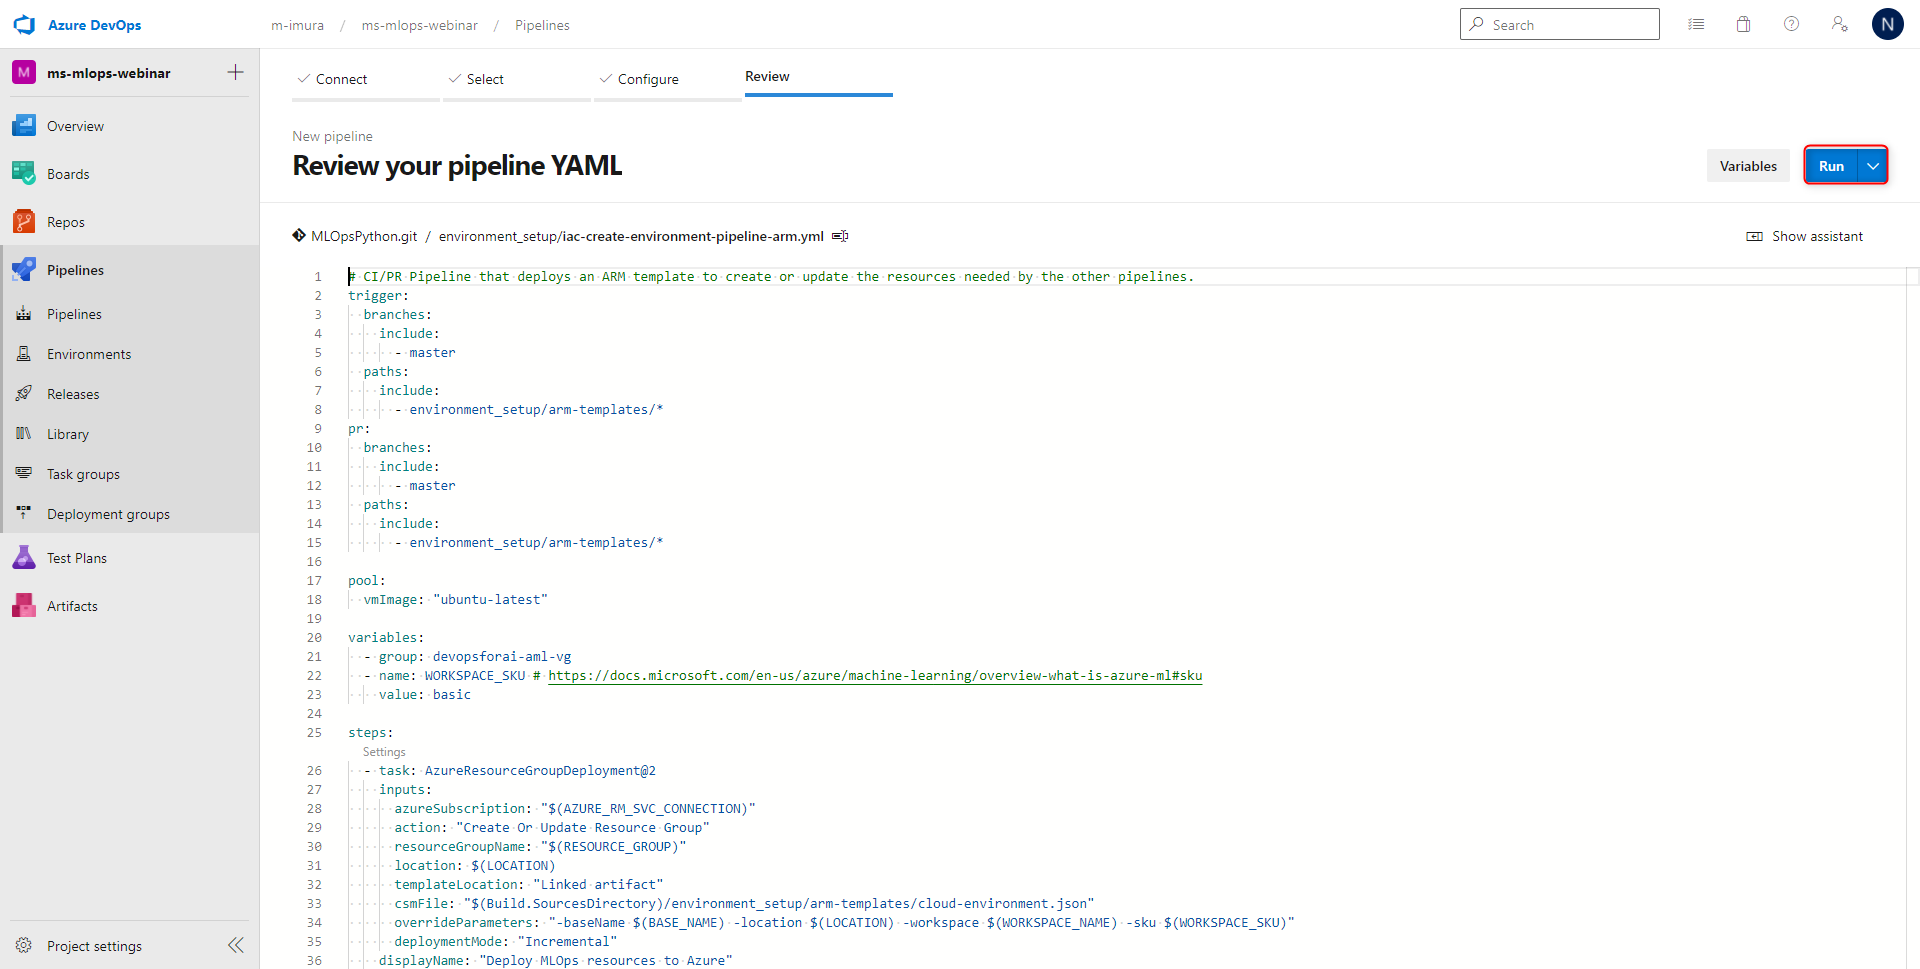Click the Variables button
This screenshot has height=969, width=1920.
tap(1748, 166)
